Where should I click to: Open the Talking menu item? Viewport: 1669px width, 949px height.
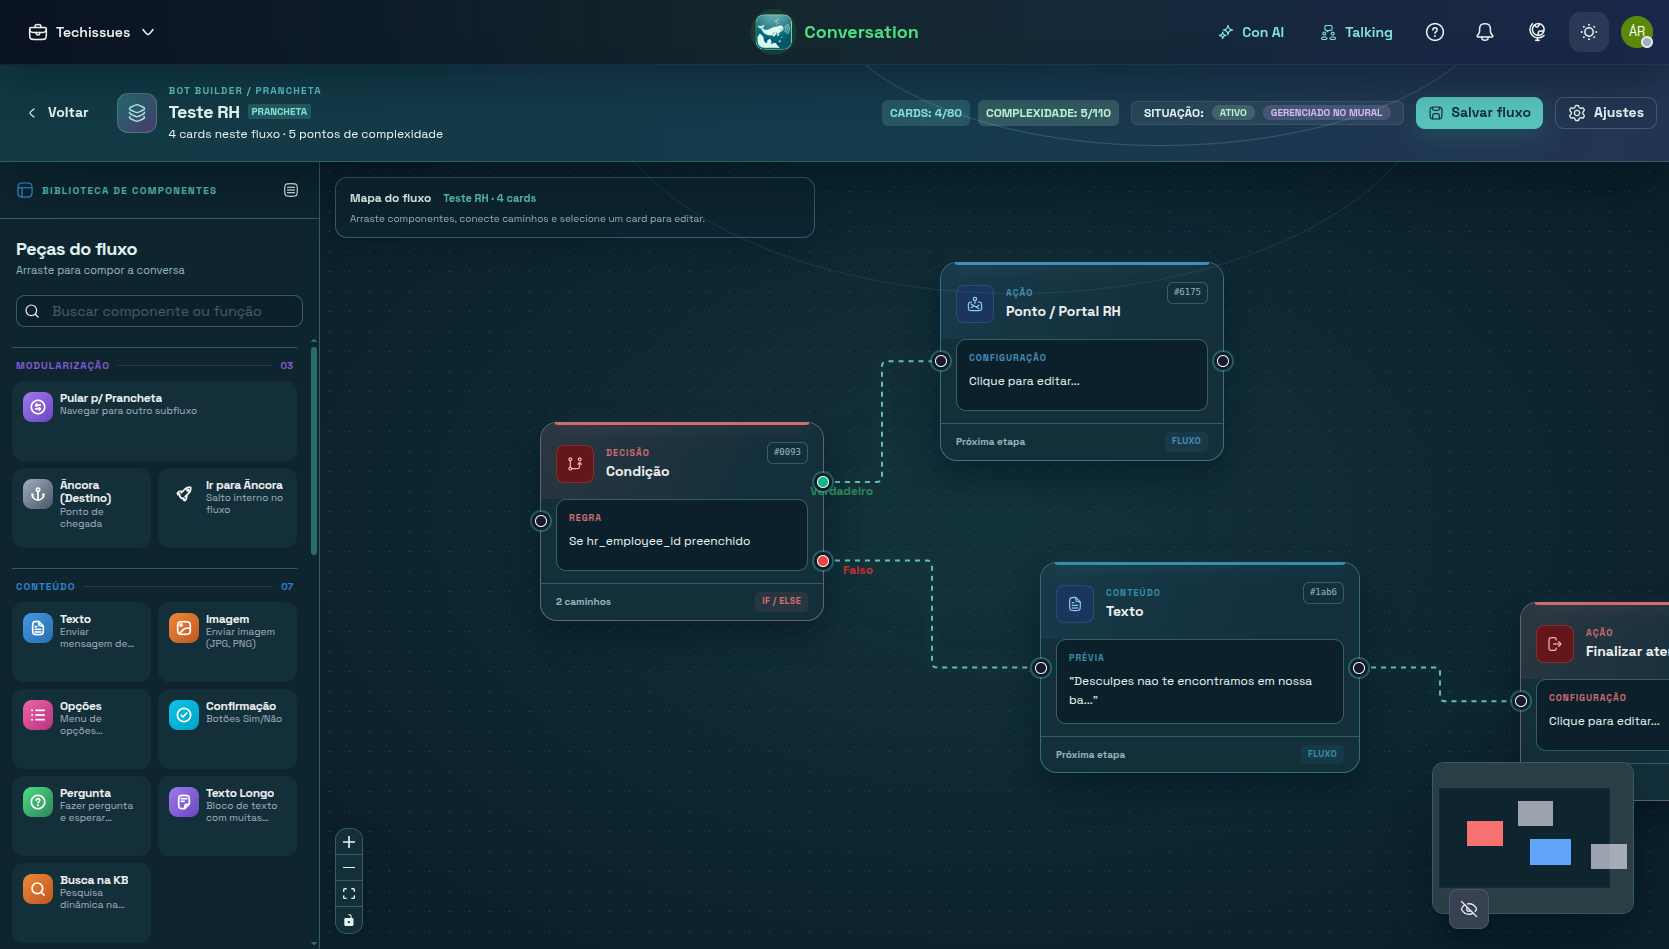click(1356, 32)
